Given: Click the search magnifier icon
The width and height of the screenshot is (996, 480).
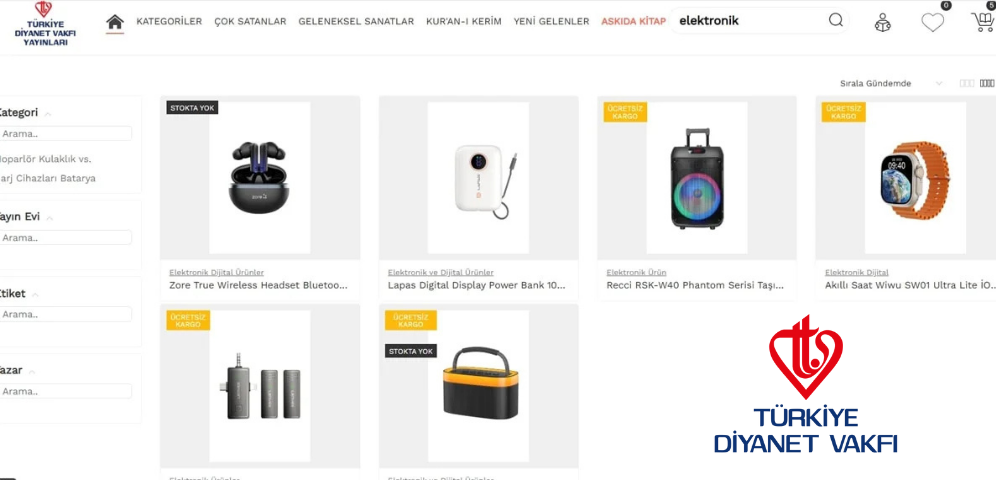Looking at the screenshot, I should tap(836, 20).
